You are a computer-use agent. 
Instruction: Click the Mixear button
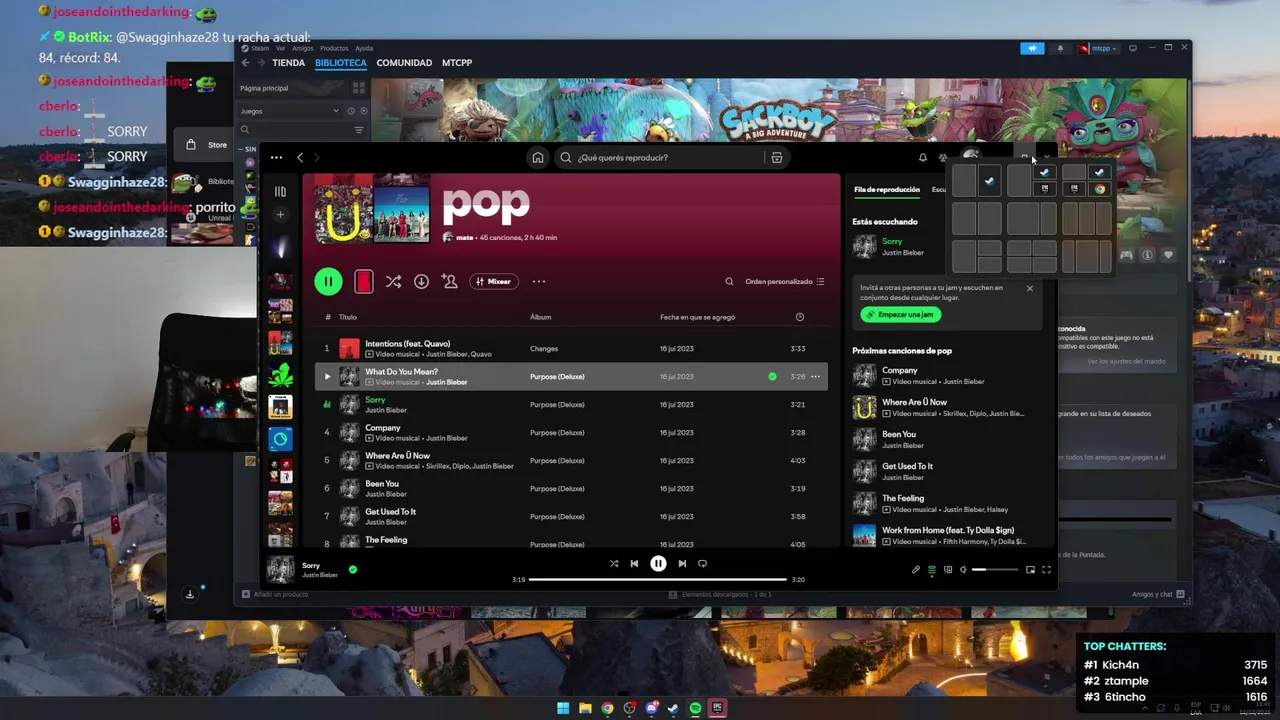(494, 282)
